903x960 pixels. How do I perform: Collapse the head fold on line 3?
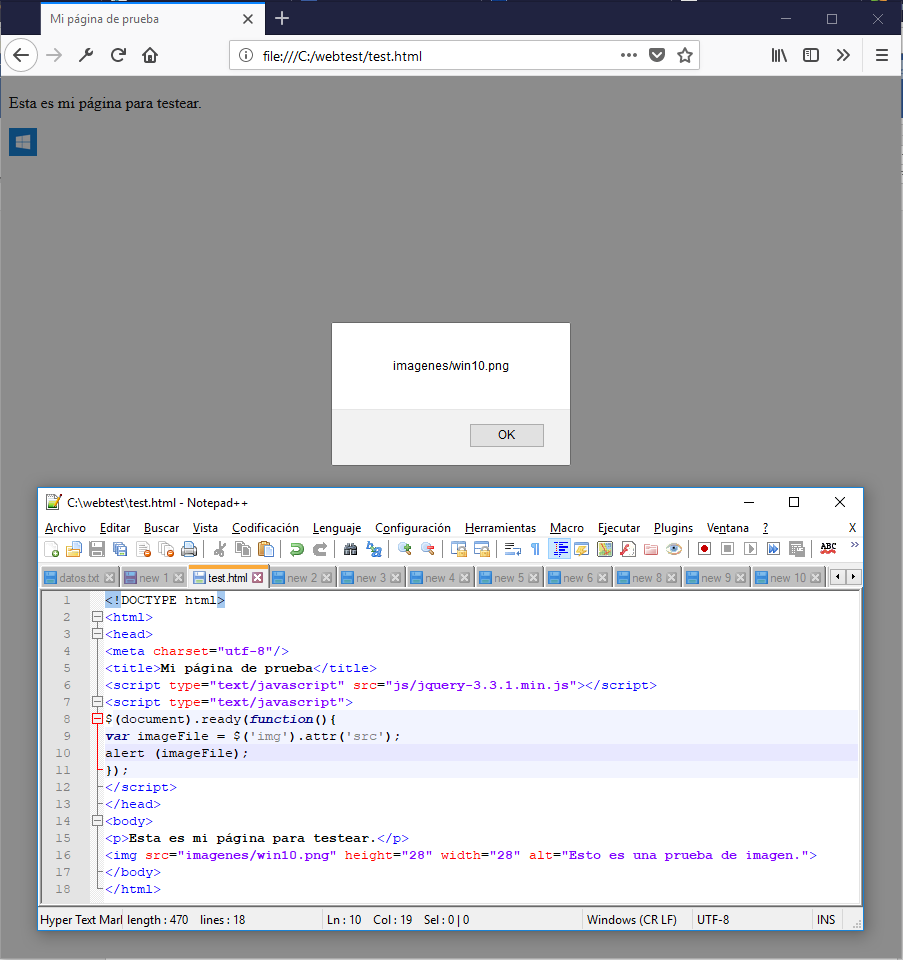[x=97, y=634]
